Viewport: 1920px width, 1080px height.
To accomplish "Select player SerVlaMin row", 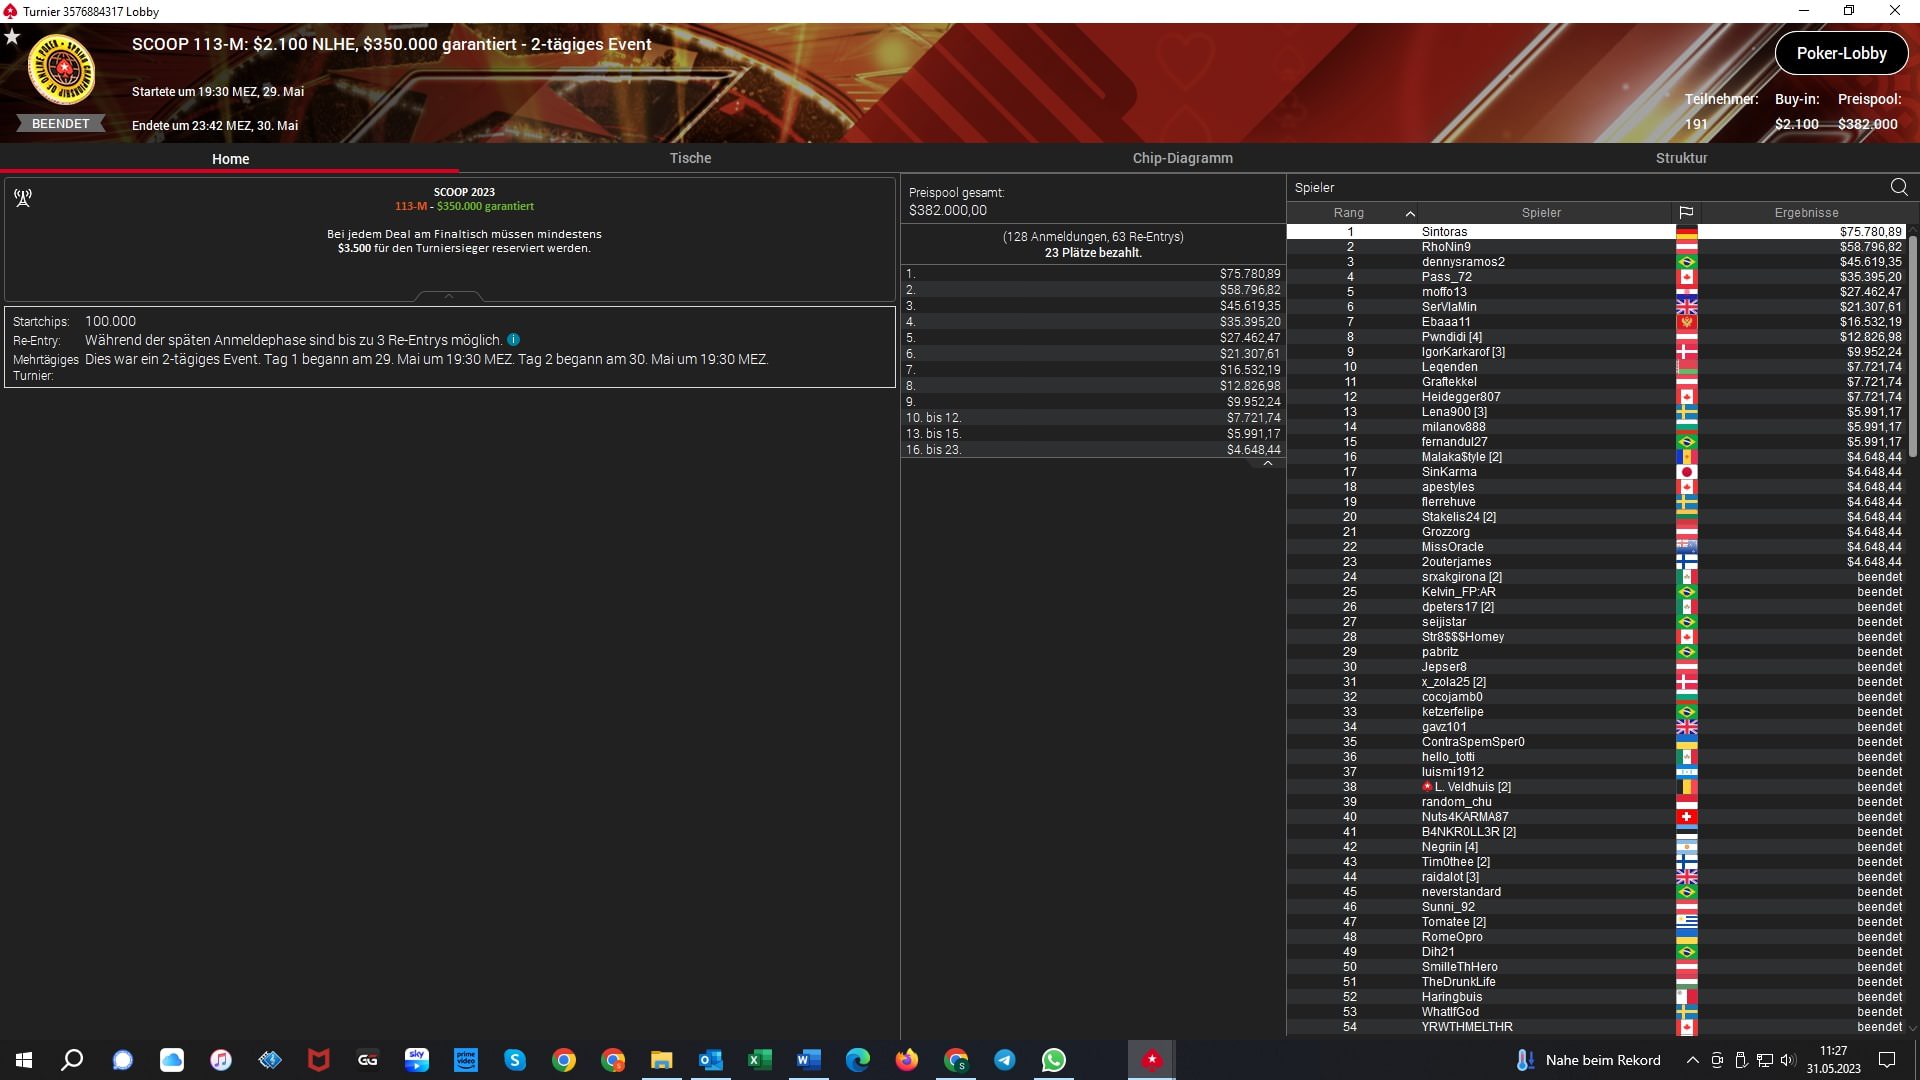I will point(1597,307).
